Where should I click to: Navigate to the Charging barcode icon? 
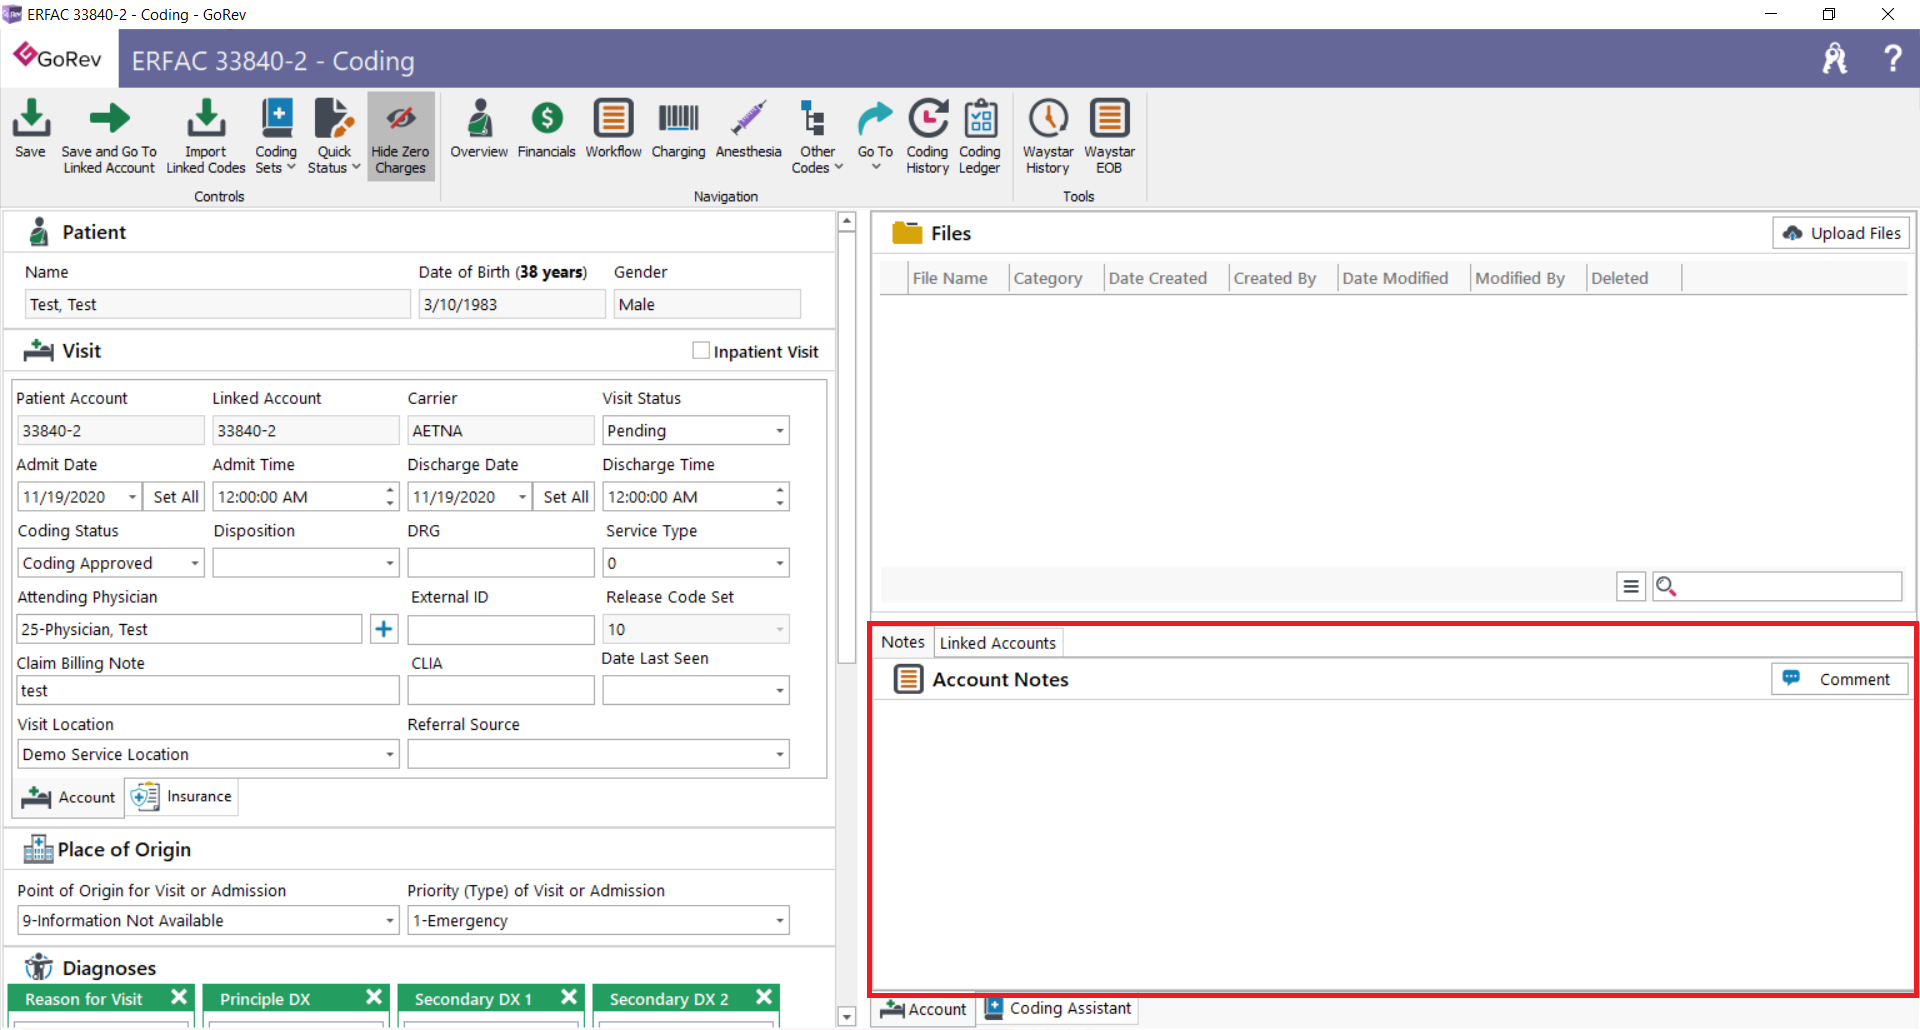pos(678,118)
